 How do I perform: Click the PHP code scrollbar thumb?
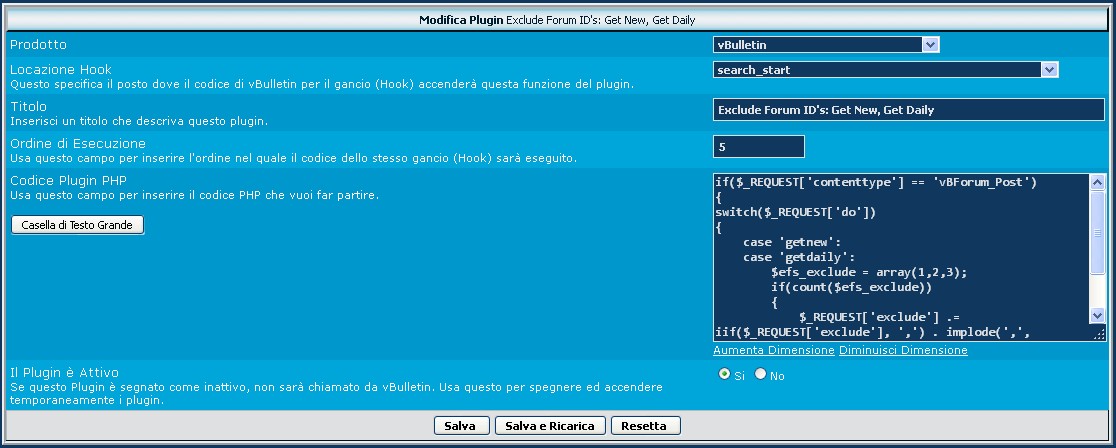(1097, 233)
